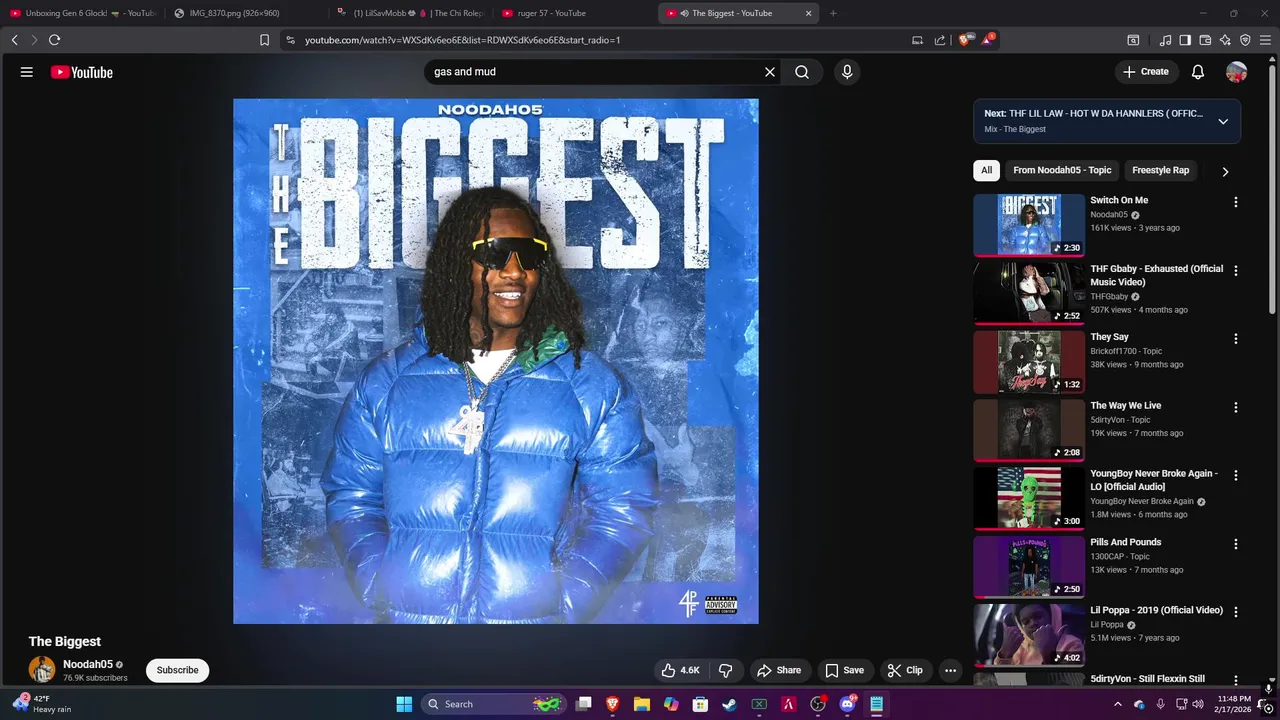Open options for Switch On Me video
The height and width of the screenshot is (720, 1280).
coord(1236,202)
